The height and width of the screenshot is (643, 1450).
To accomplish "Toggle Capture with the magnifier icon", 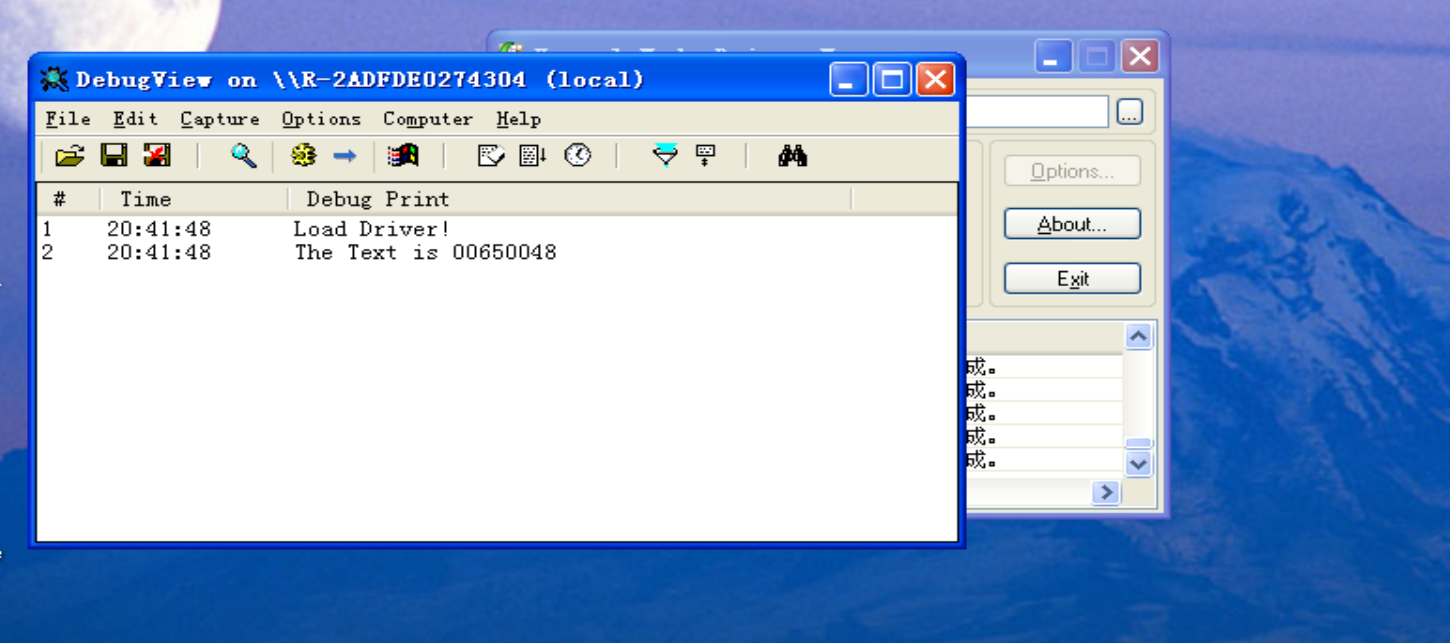I will pos(244,155).
